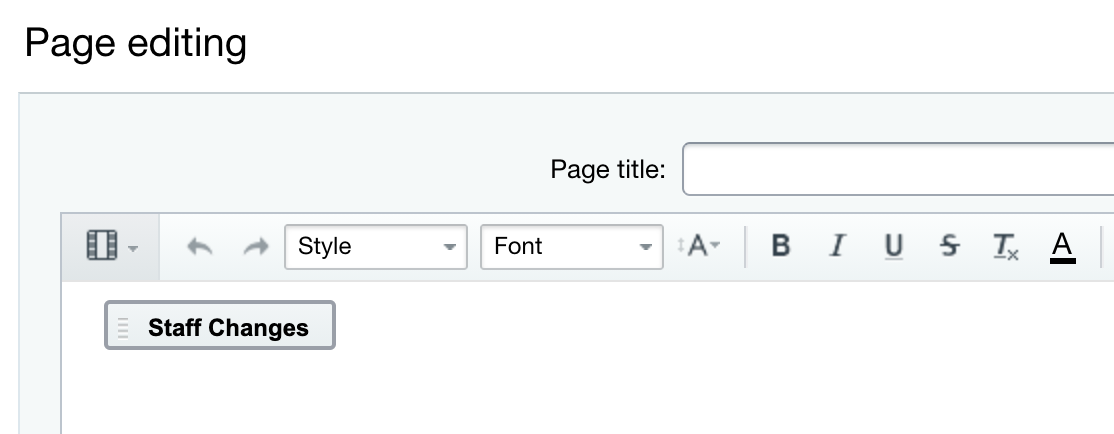Click the Staff Changes drag handle
This screenshot has width=1114, height=434.
pyautogui.click(x=123, y=327)
